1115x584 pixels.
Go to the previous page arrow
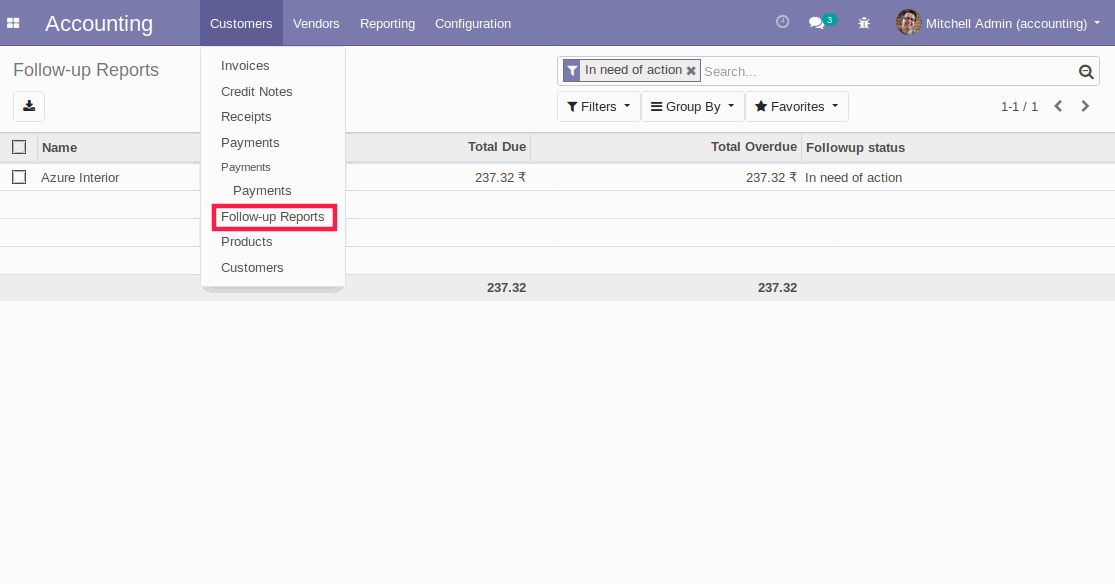tap(1058, 106)
